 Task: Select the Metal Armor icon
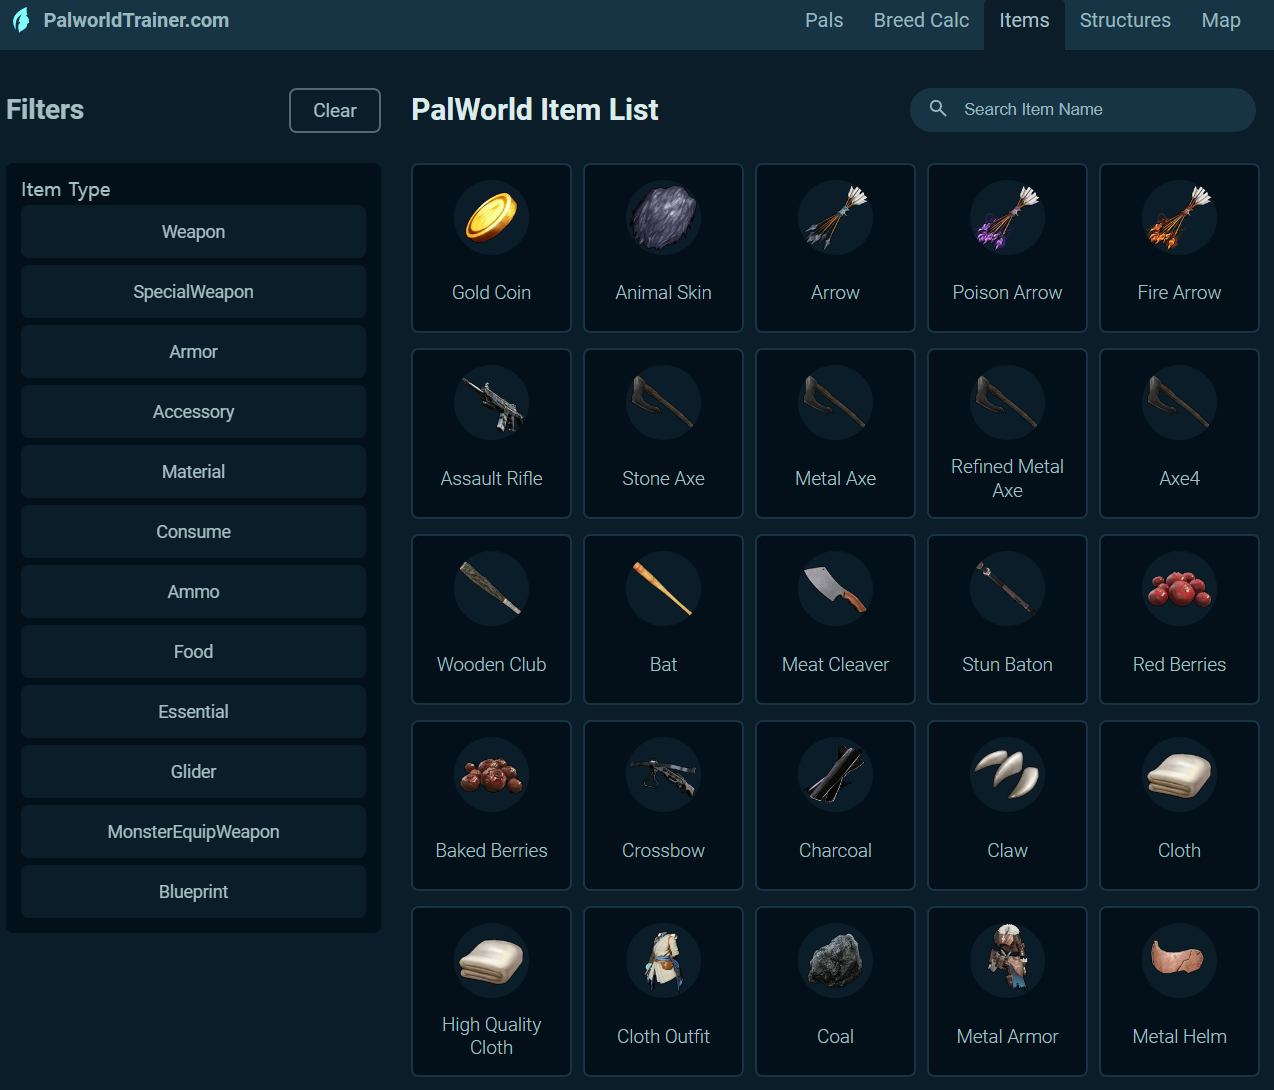(x=1007, y=961)
